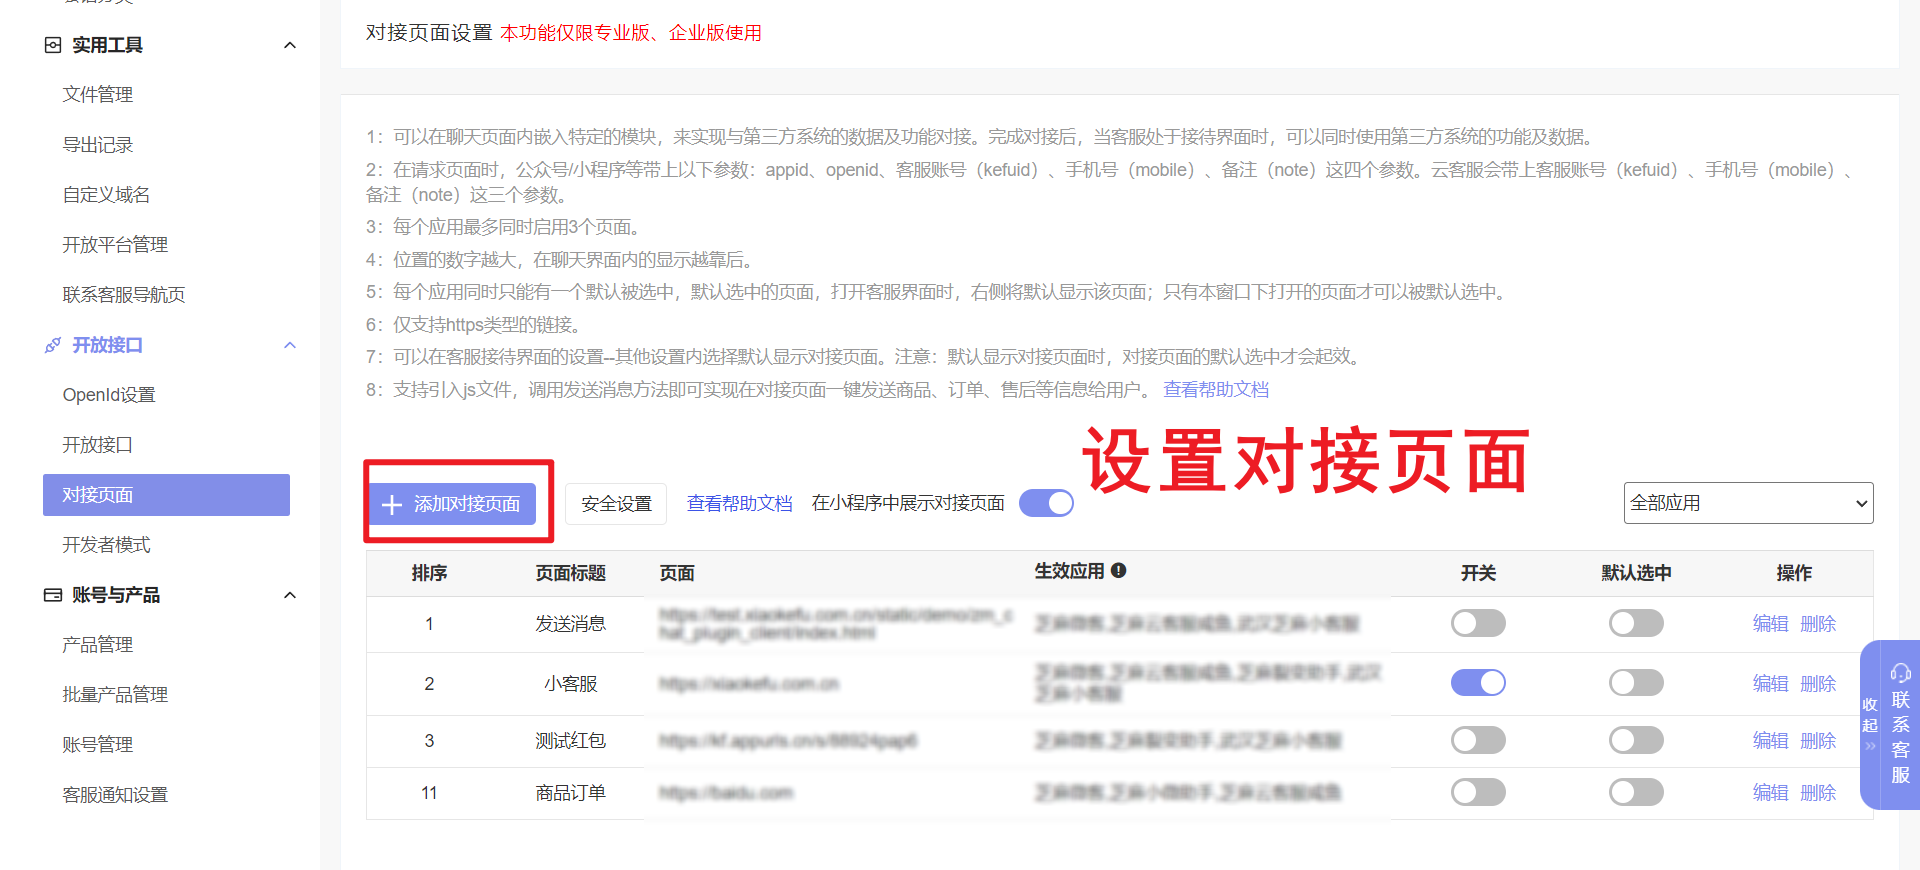
Task: Select 对接页面 in sidebar
Action: pyautogui.click(x=166, y=495)
